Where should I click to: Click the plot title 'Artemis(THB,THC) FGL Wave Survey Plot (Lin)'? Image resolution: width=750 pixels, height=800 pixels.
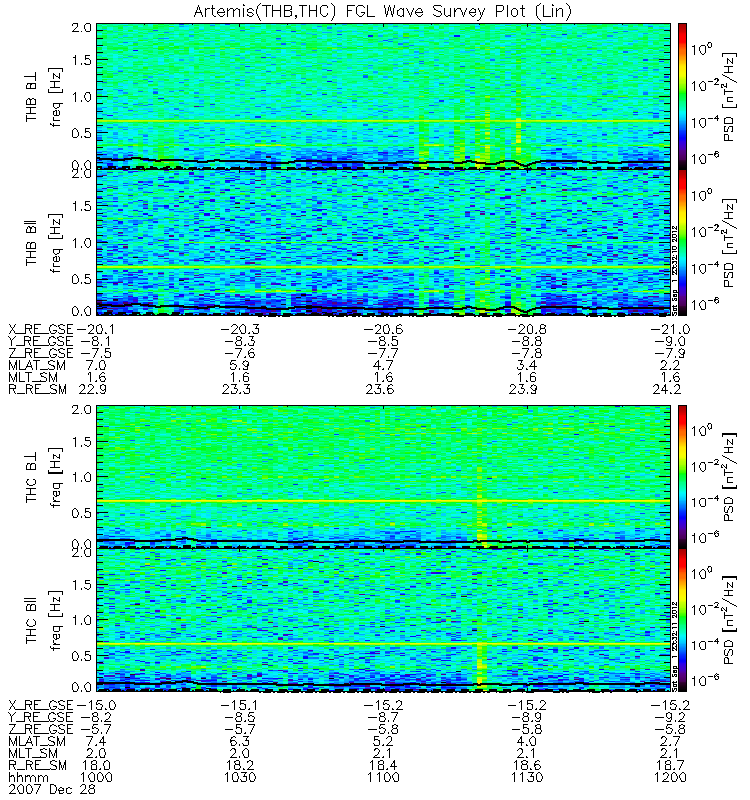(383, 11)
